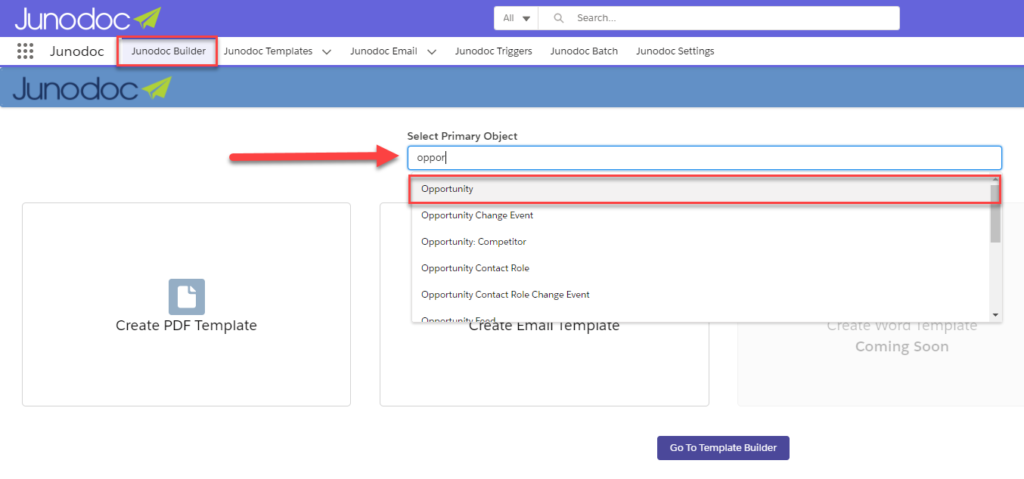Click the Go To Template Builder button
1024x479 pixels.
coord(723,448)
